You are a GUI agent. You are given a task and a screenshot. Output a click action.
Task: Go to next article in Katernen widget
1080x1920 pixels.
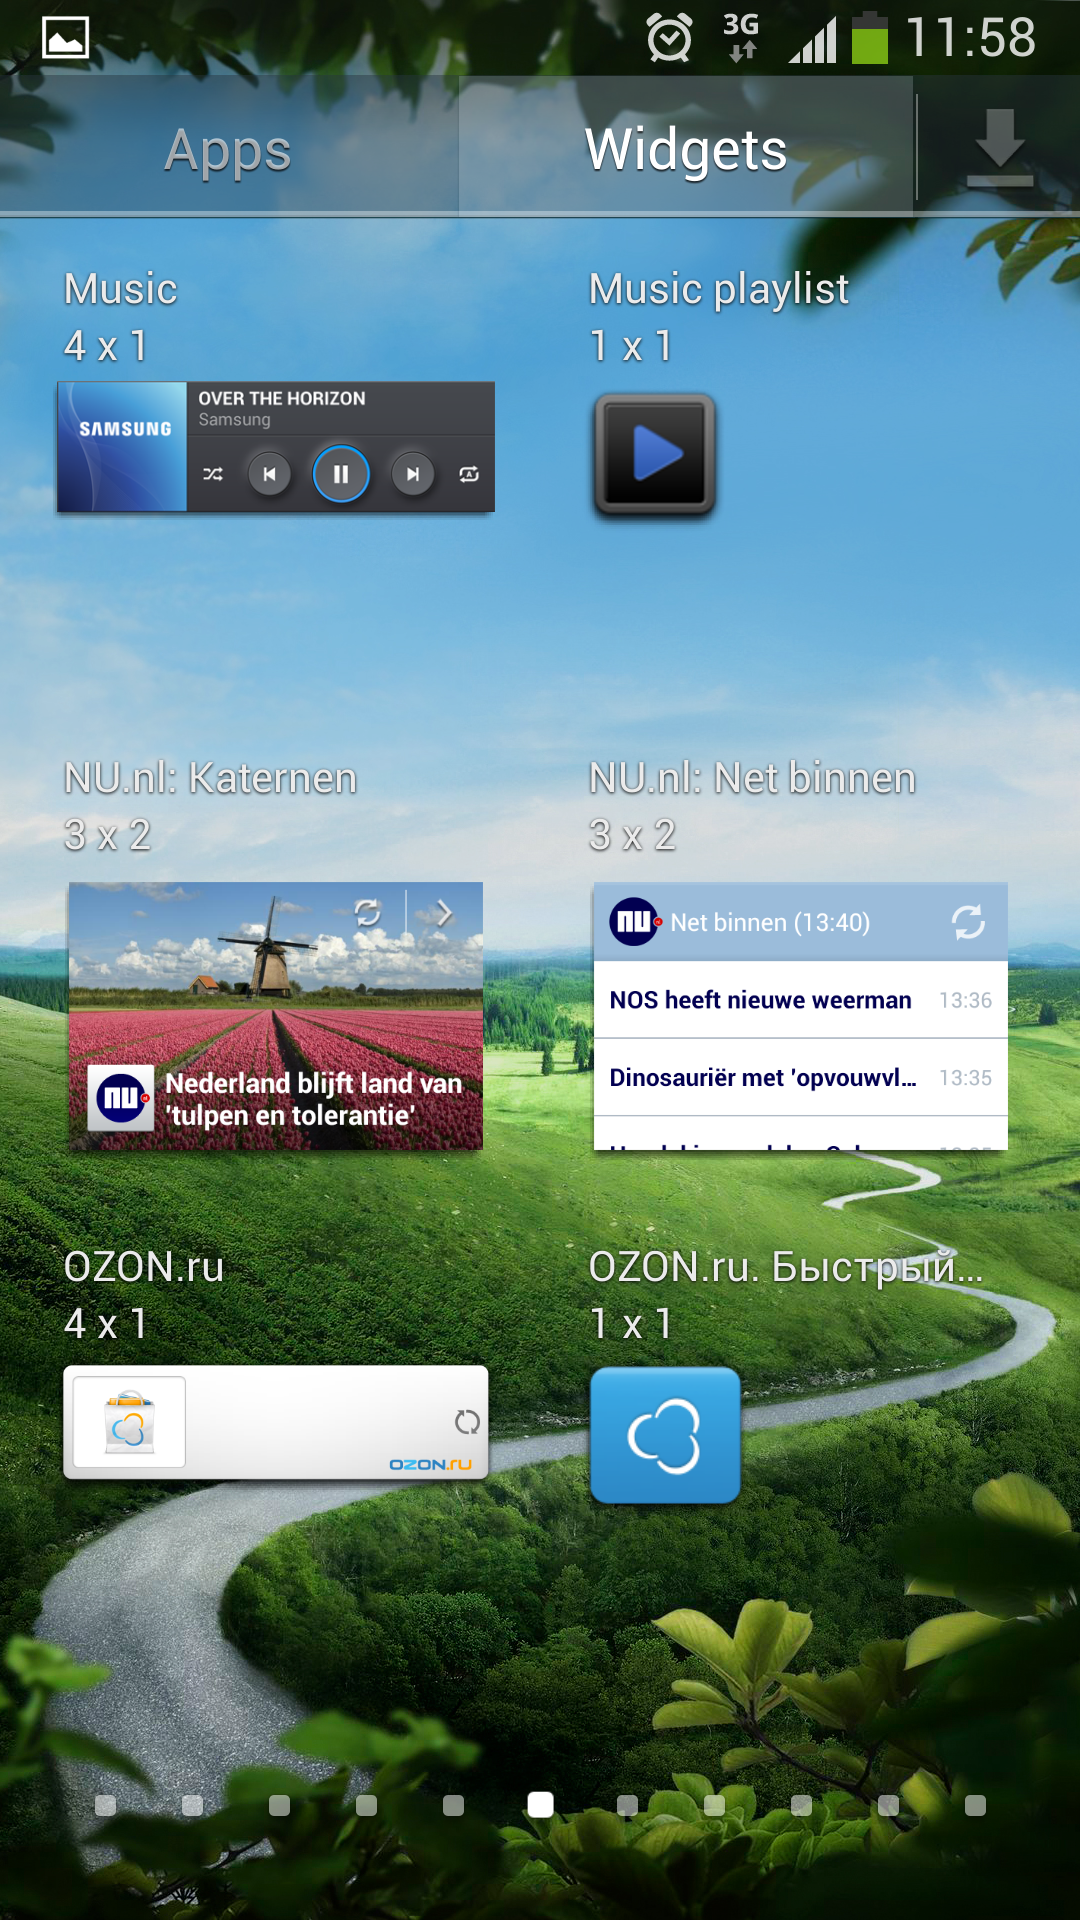click(x=445, y=912)
